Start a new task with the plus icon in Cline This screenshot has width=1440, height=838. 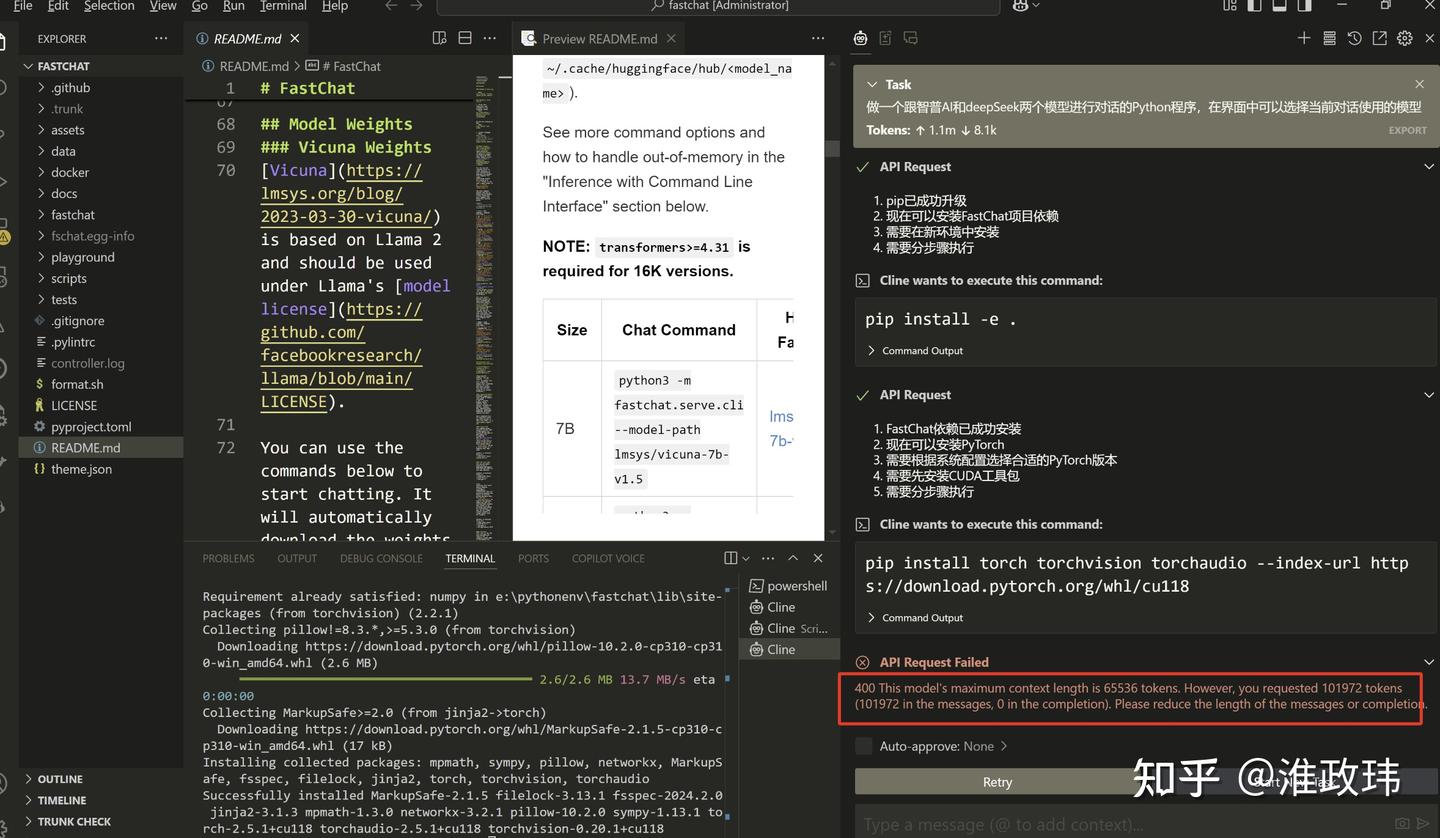point(1304,38)
